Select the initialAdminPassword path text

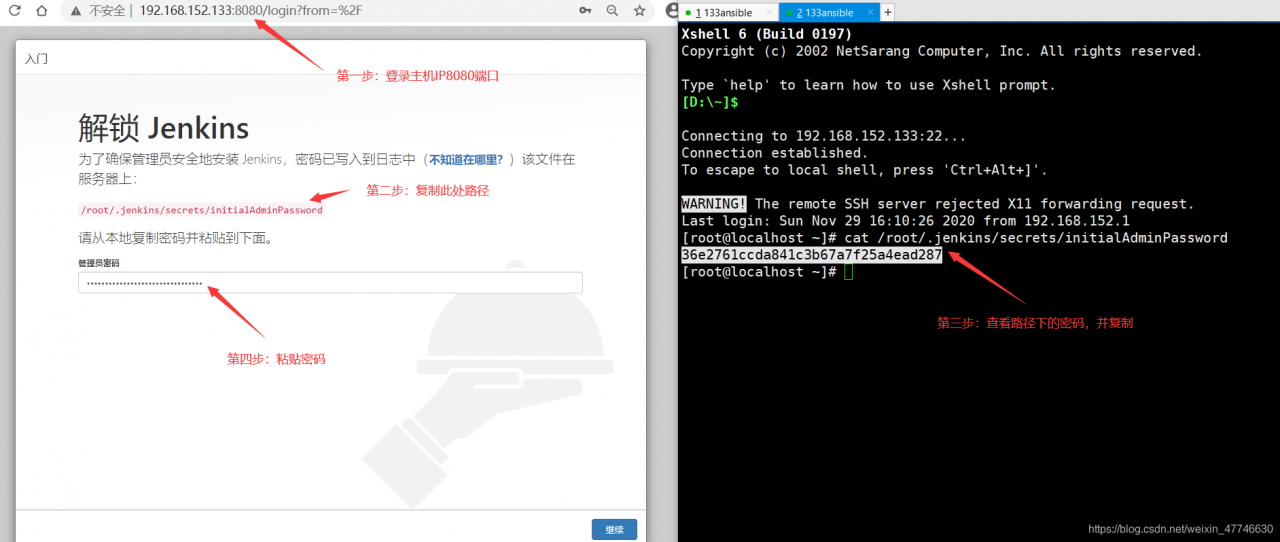pyautogui.click(x=201, y=210)
